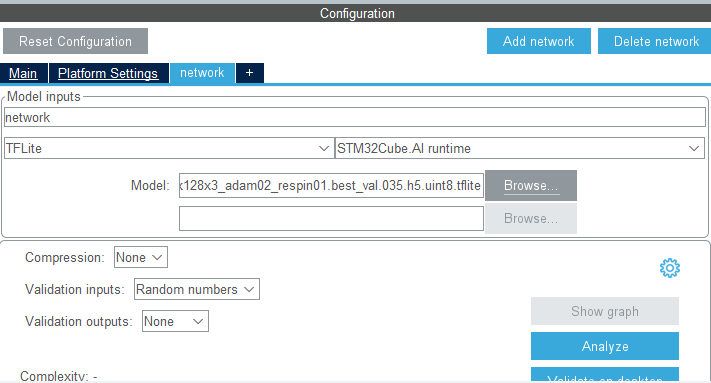Click the empty second model file field

tap(331, 218)
